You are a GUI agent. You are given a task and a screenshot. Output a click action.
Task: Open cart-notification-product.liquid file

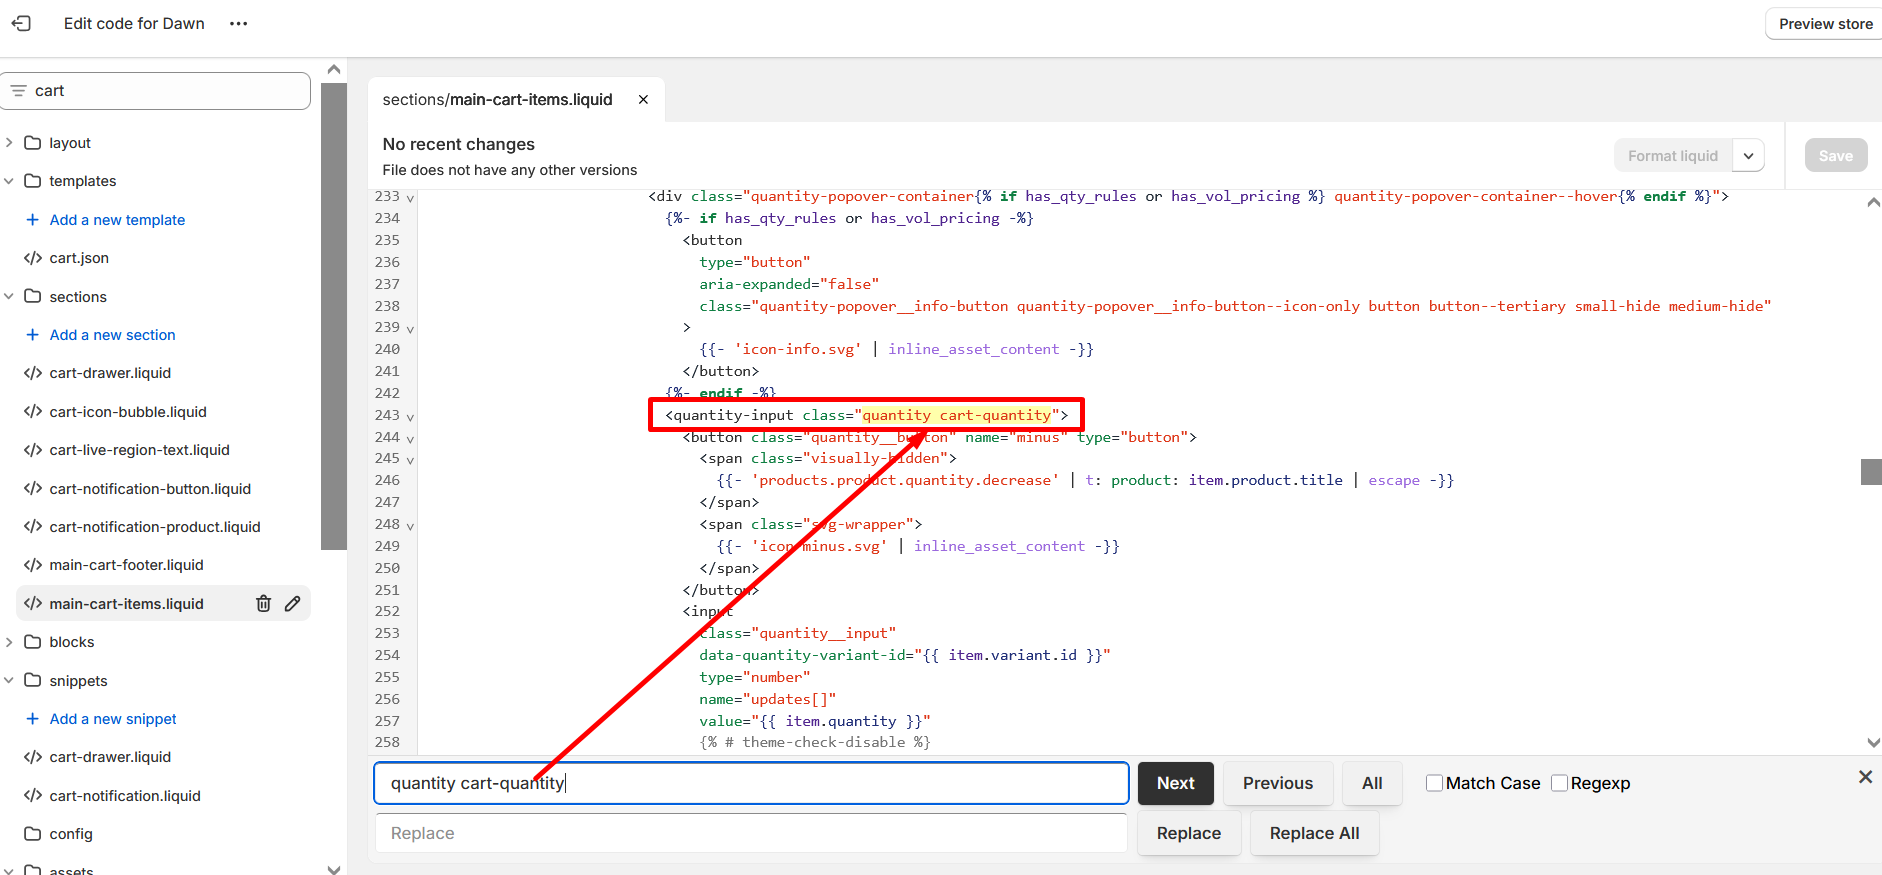[x=155, y=526]
